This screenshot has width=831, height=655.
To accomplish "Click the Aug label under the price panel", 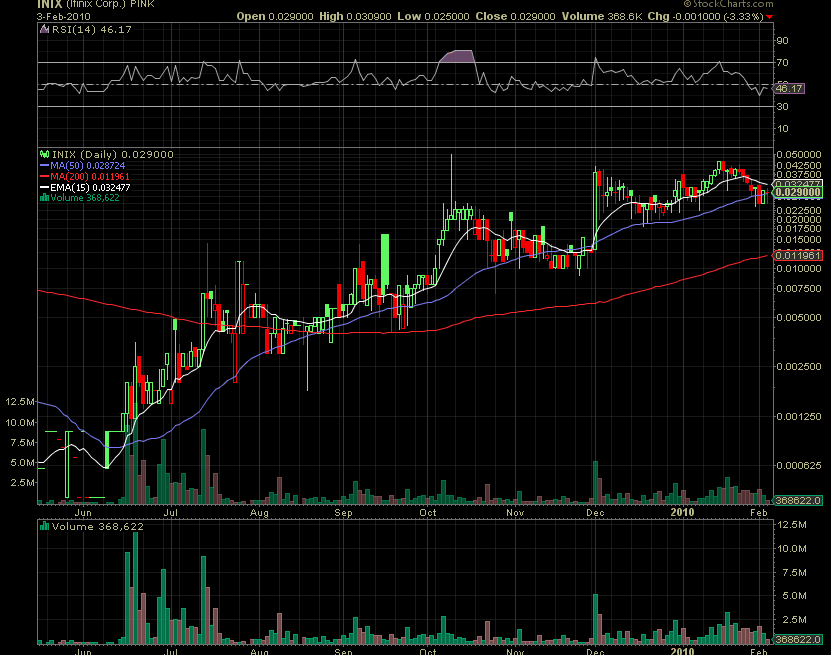I will coord(259,512).
